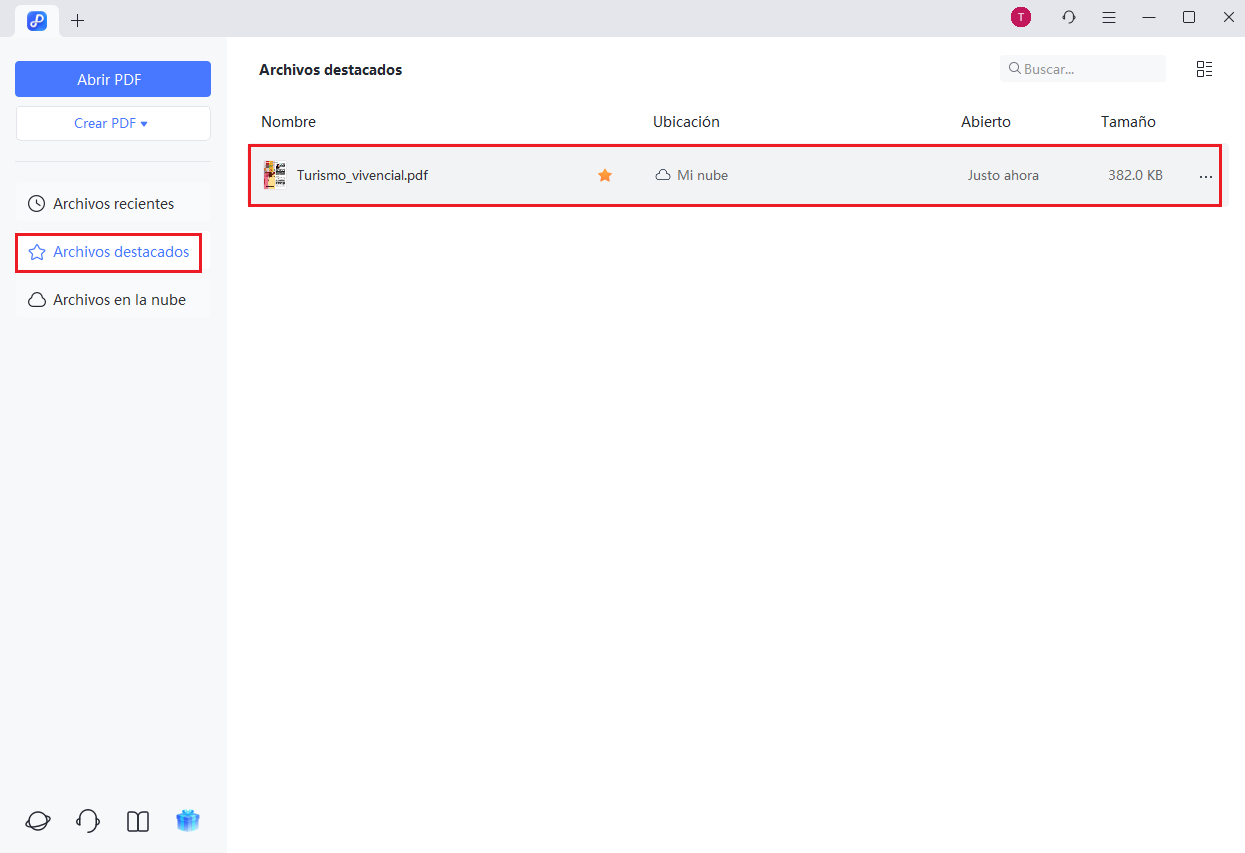Click the sync refresh icon in title bar
The height and width of the screenshot is (853, 1245).
click(x=1069, y=18)
